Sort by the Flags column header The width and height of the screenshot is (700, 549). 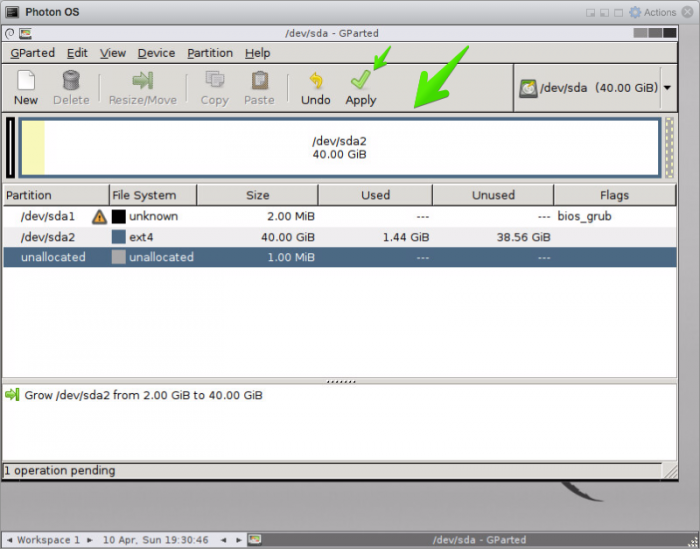615,195
